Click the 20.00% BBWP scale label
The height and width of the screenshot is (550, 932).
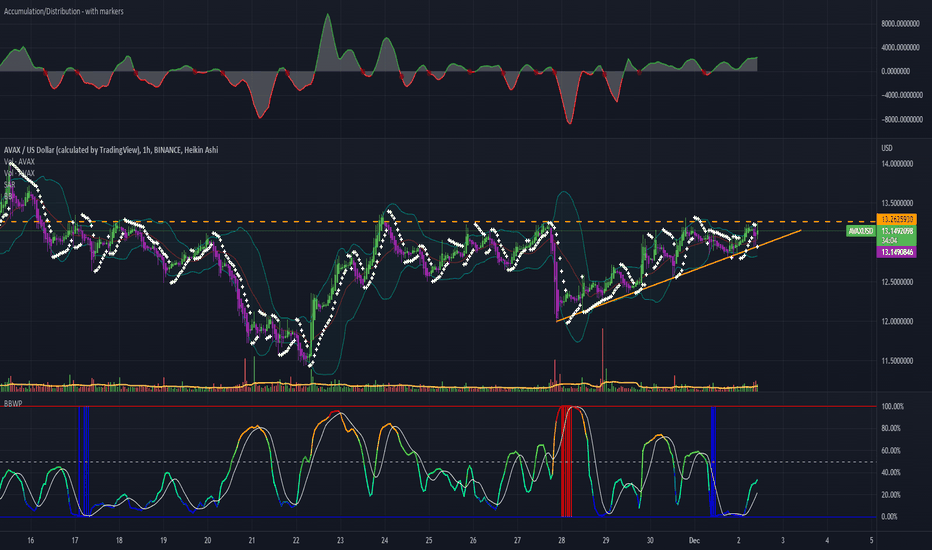891,495
